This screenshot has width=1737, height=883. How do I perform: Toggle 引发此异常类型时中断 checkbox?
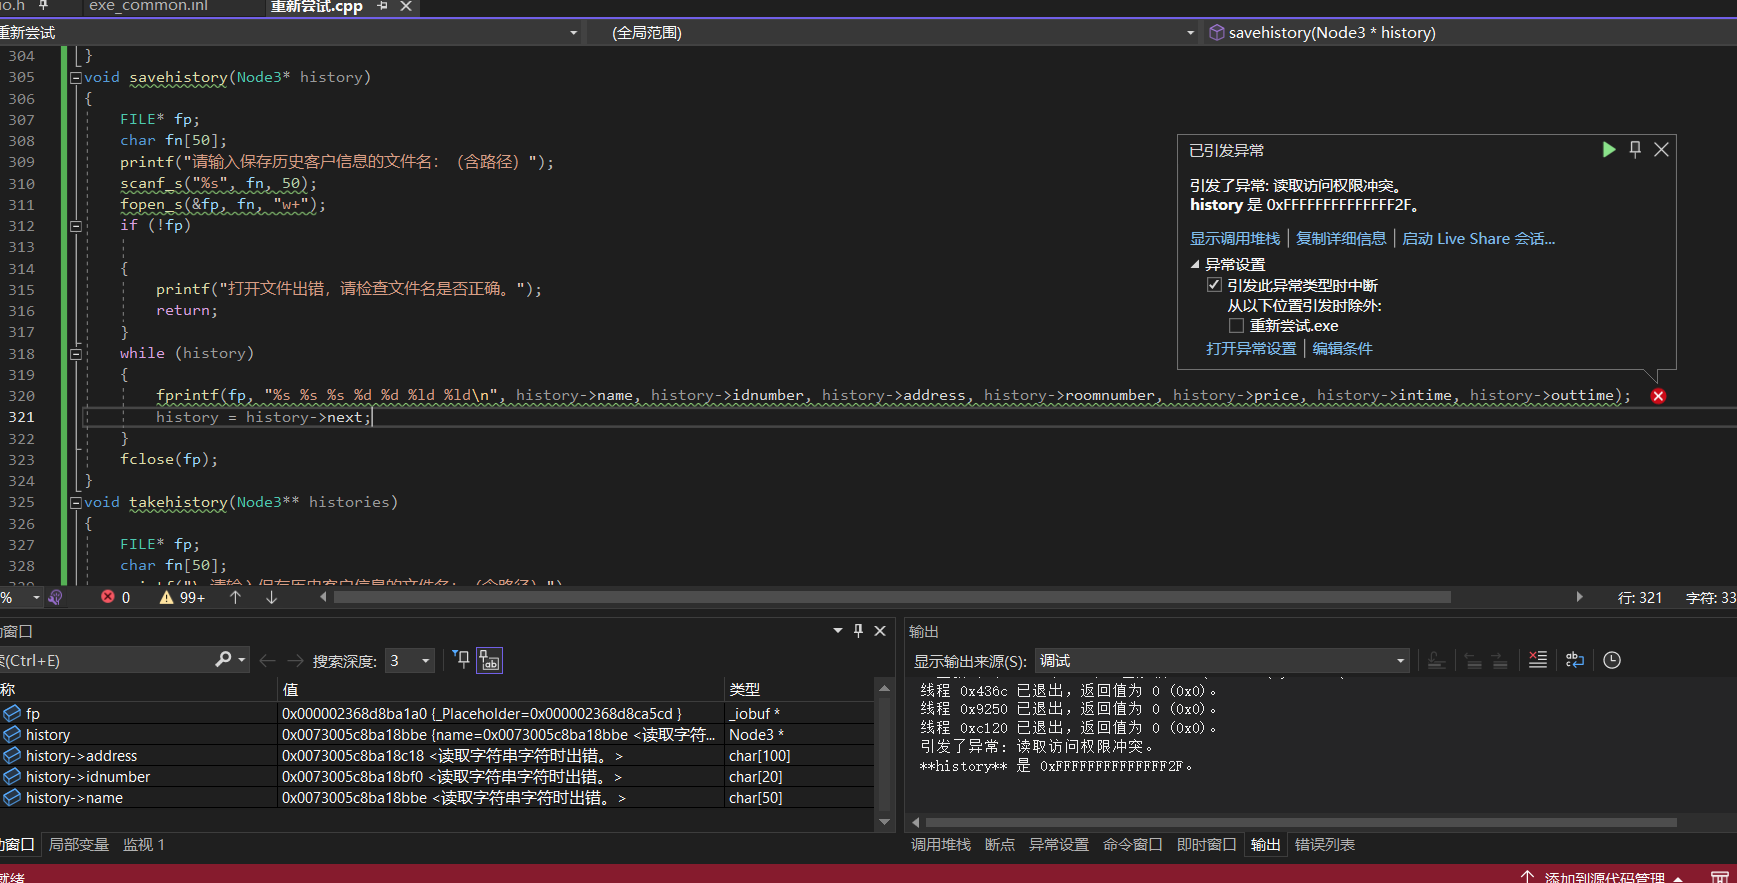point(1214,285)
